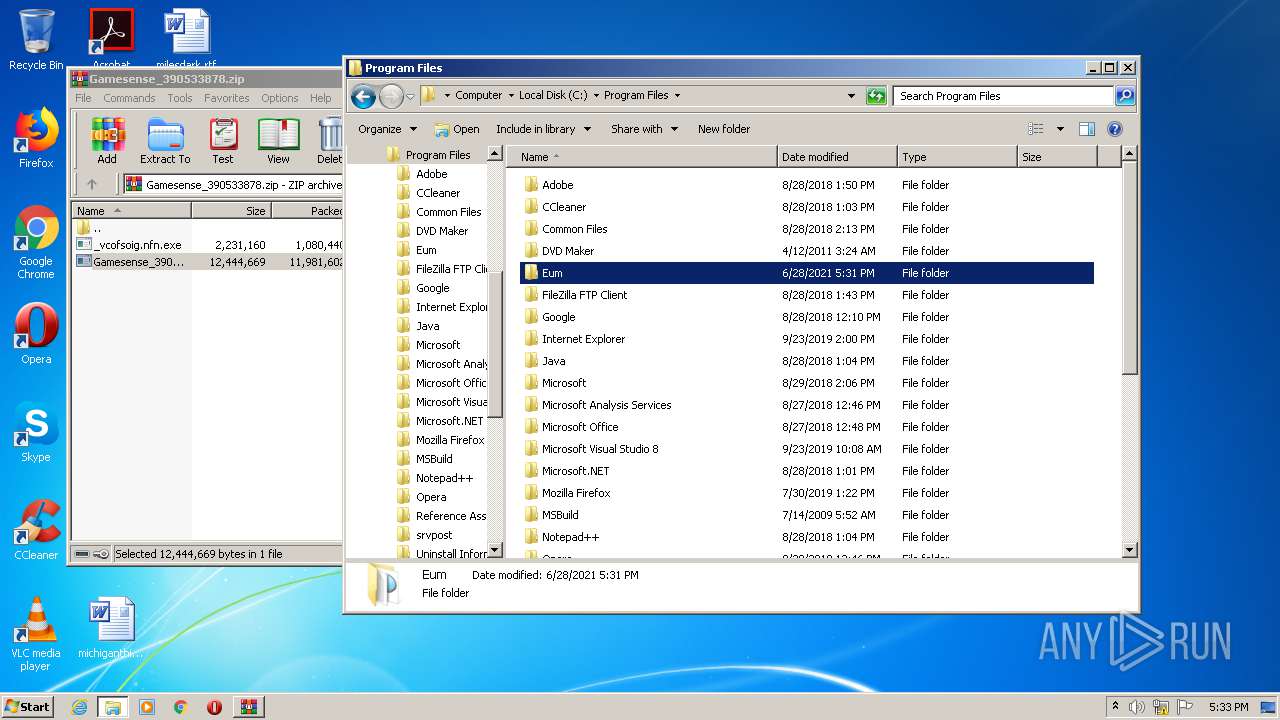Select the Eum folder in file list

click(807, 273)
